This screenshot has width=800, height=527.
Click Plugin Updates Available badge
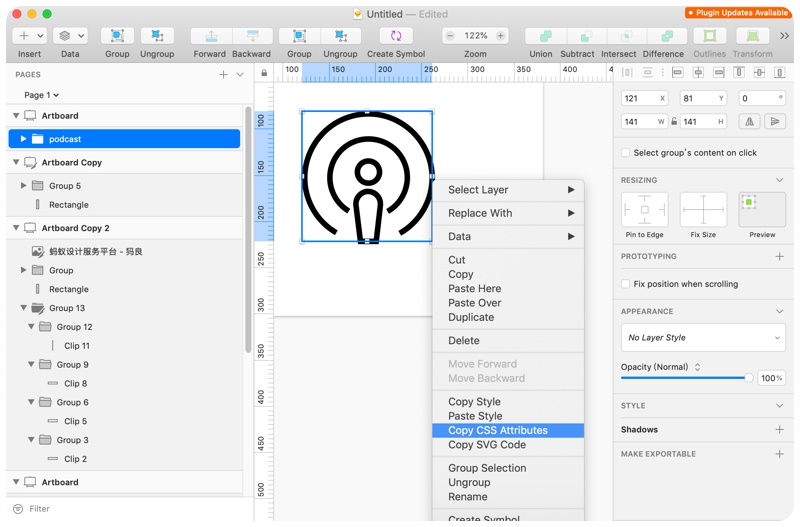(x=738, y=13)
